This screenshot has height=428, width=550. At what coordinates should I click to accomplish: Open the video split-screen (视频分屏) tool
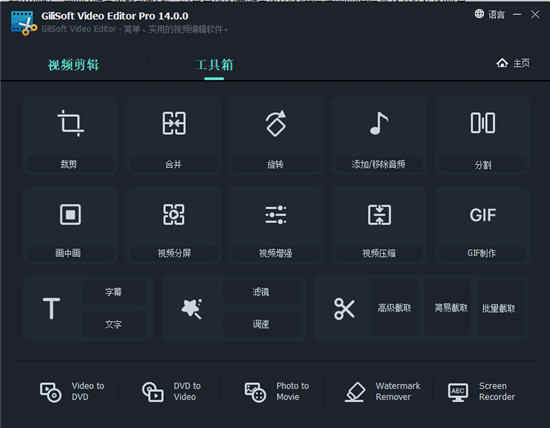pyautogui.click(x=174, y=214)
